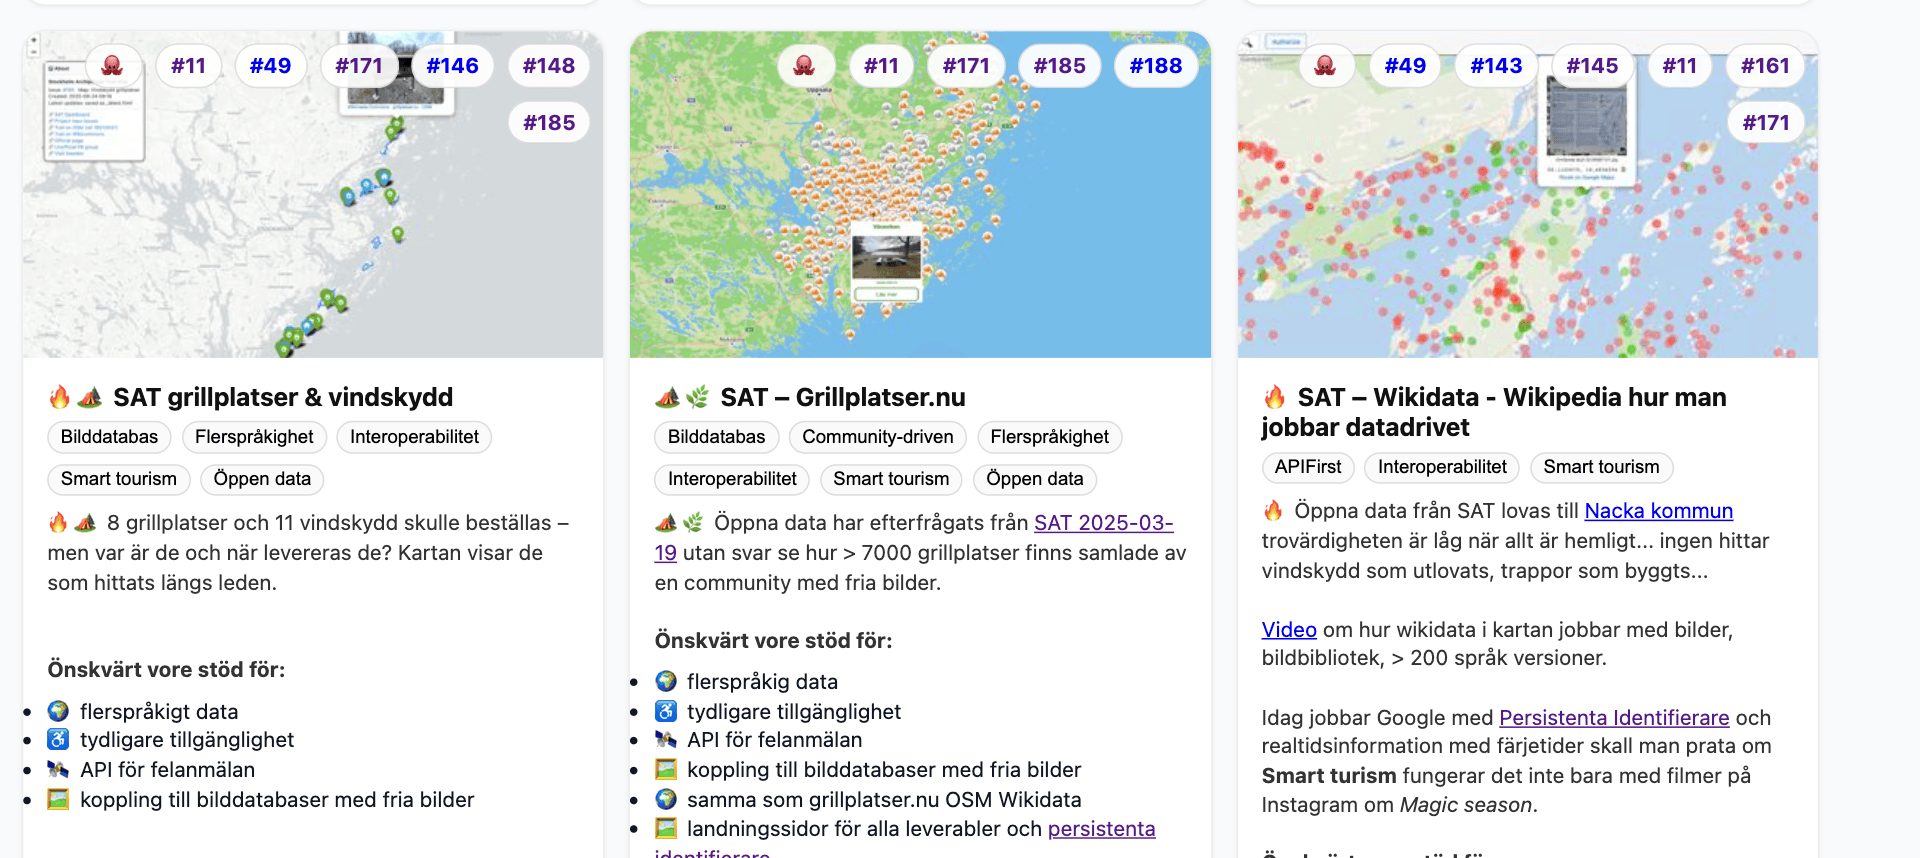
Task: Open issue badge #161
Action: click(1765, 66)
